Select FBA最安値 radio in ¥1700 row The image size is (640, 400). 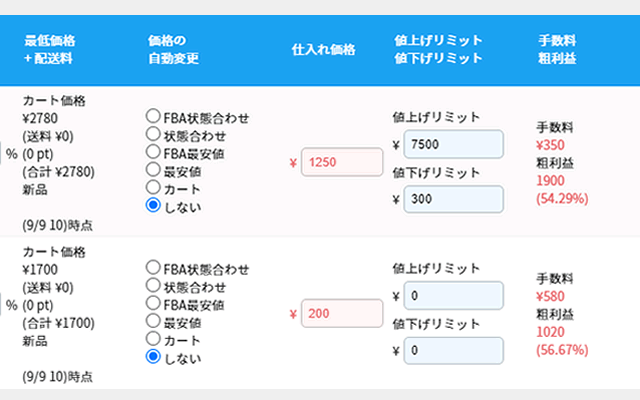point(153,302)
